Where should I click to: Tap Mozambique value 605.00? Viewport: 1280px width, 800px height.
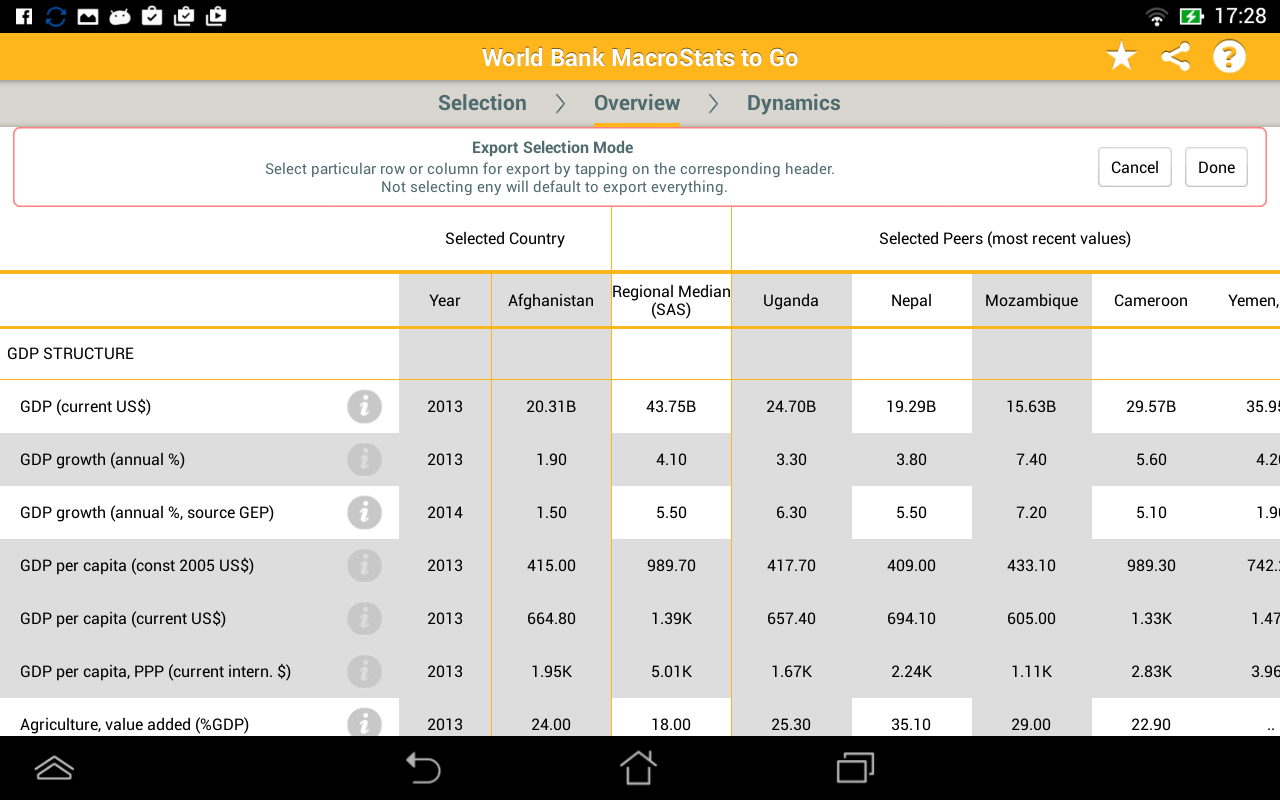(1031, 618)
